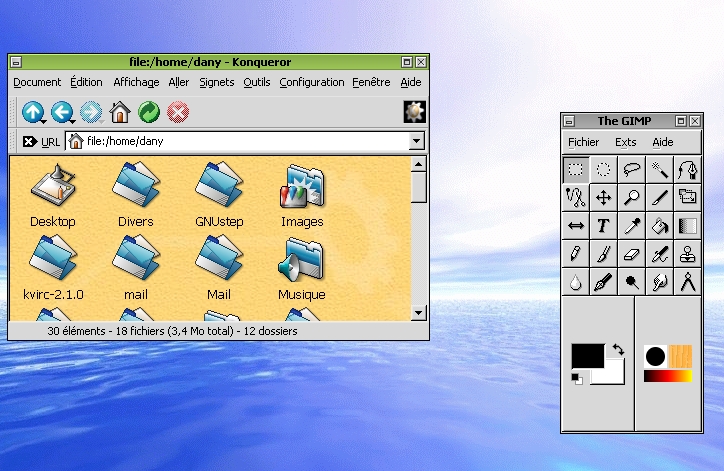Screen dimensions: 724x471
Task: Select the kvirc-2.1.0 folder
Action: pyautogui.click(x=53, y=268)
